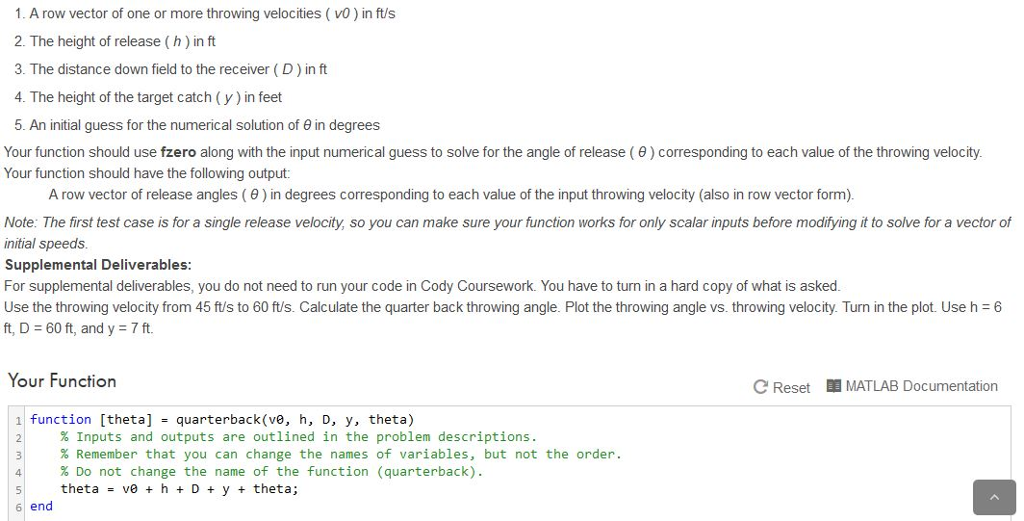Click the 'Supplemental Deliverables:' heading
The image size is (1024, 521).
click(x=98, y=265)
